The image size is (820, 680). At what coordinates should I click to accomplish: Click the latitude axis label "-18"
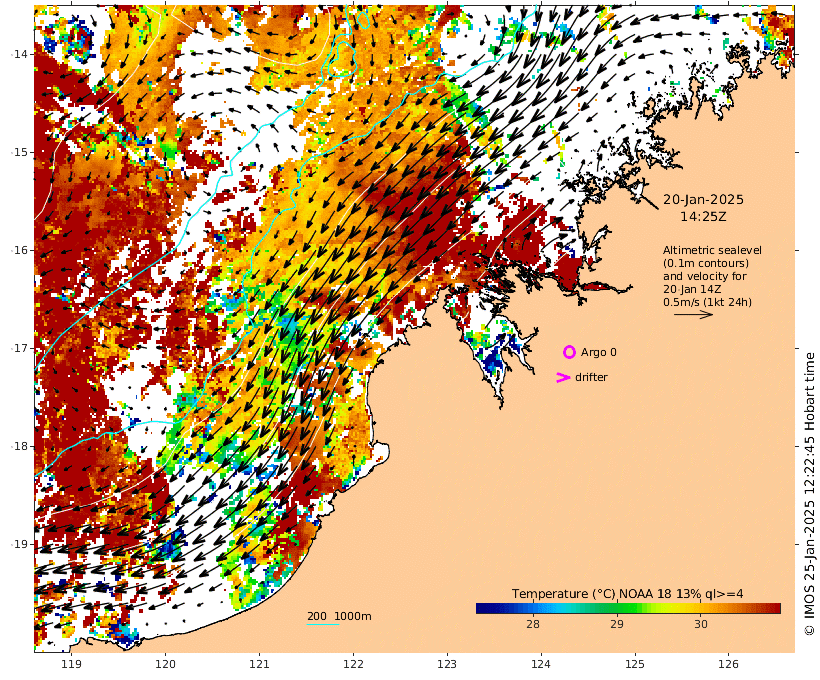click(18, 446)
